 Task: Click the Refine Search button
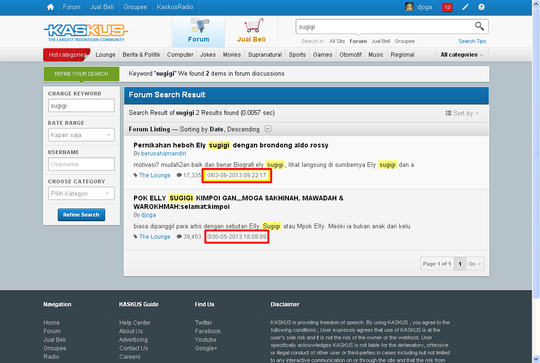coord(81,215)
